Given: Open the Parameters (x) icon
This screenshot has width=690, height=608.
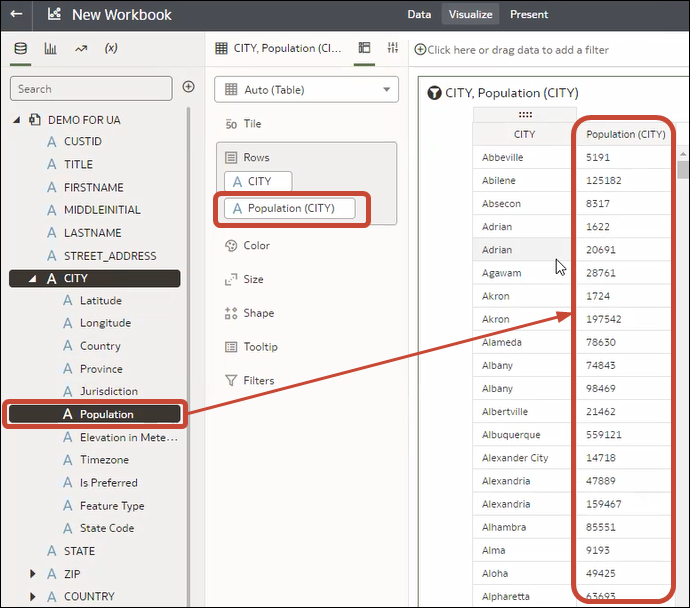Looking at the screenshot, I should click(111, 48).
